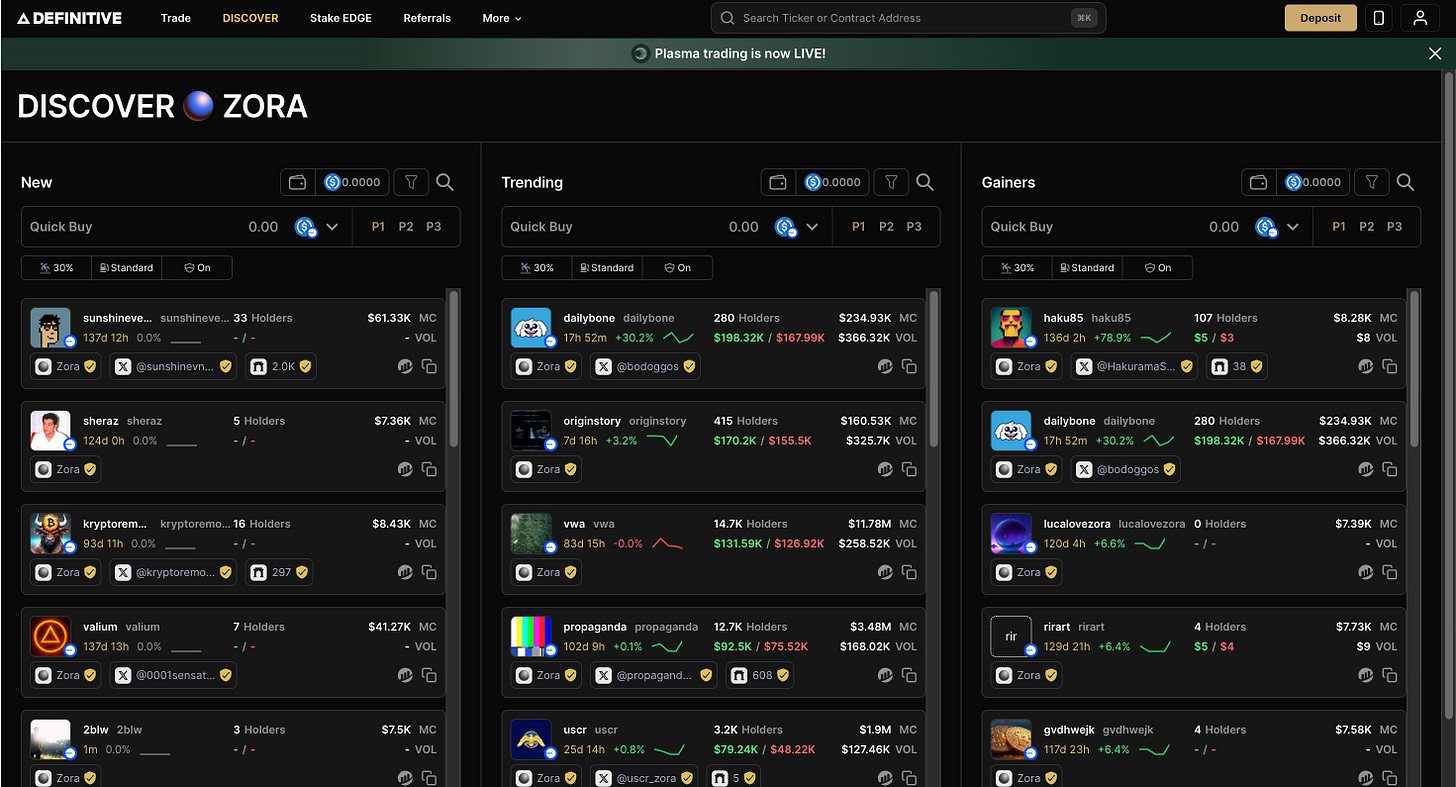
Task: Select P3 preset in Trending column
Action: (914, 227)
